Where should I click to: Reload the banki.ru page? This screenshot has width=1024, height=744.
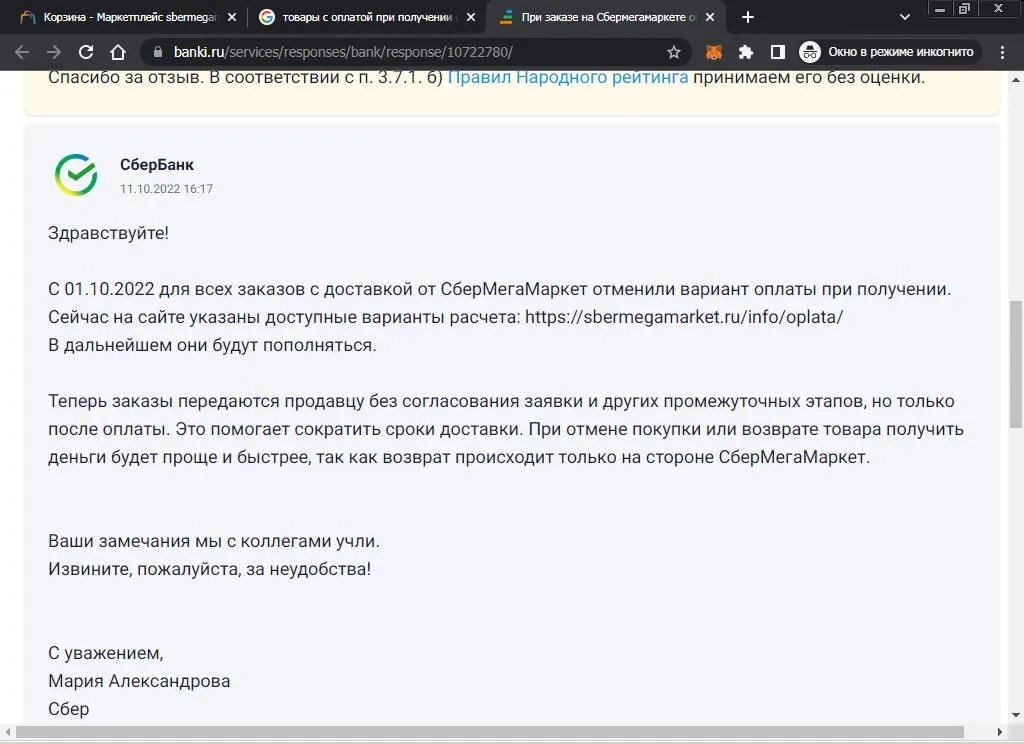(x=86, y=52)
